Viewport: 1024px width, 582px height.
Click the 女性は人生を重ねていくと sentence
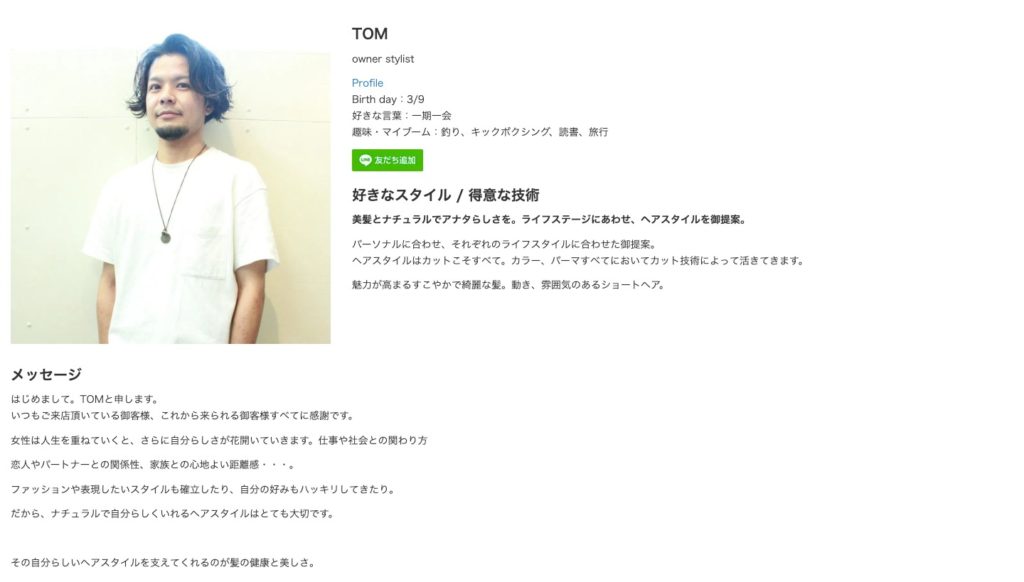[219, 440]
